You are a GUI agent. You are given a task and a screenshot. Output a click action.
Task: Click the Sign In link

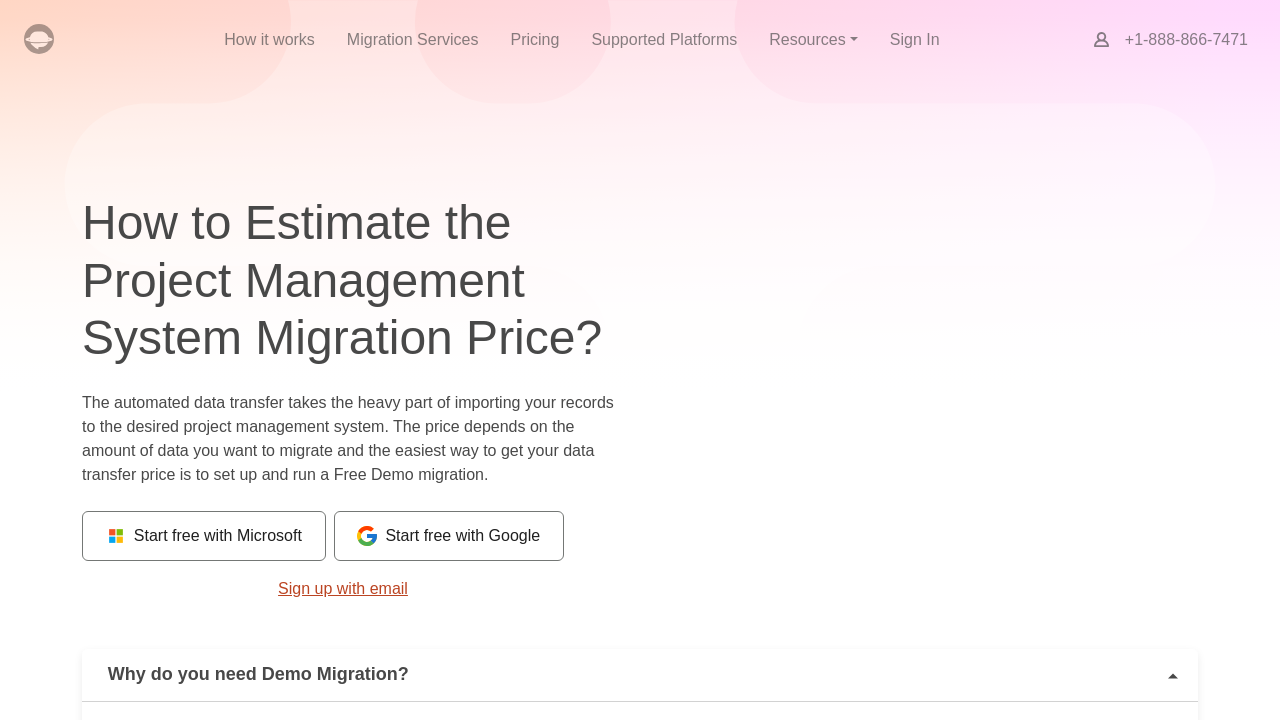click(x=914, y=40)
